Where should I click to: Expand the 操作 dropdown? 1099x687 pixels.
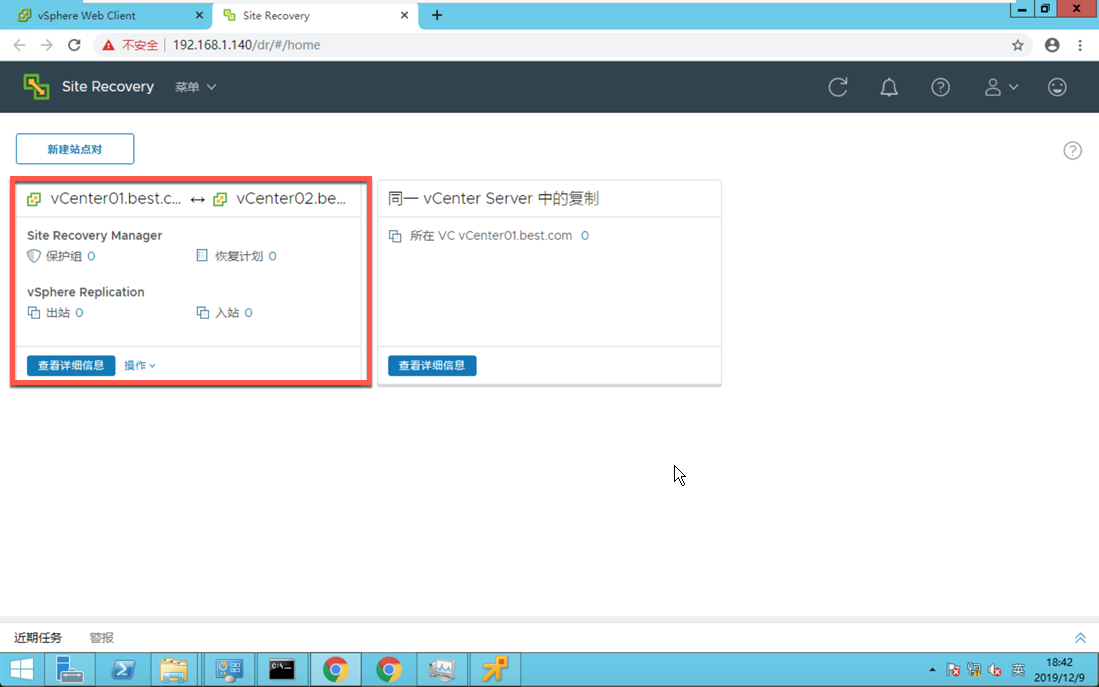coord(139,365)
